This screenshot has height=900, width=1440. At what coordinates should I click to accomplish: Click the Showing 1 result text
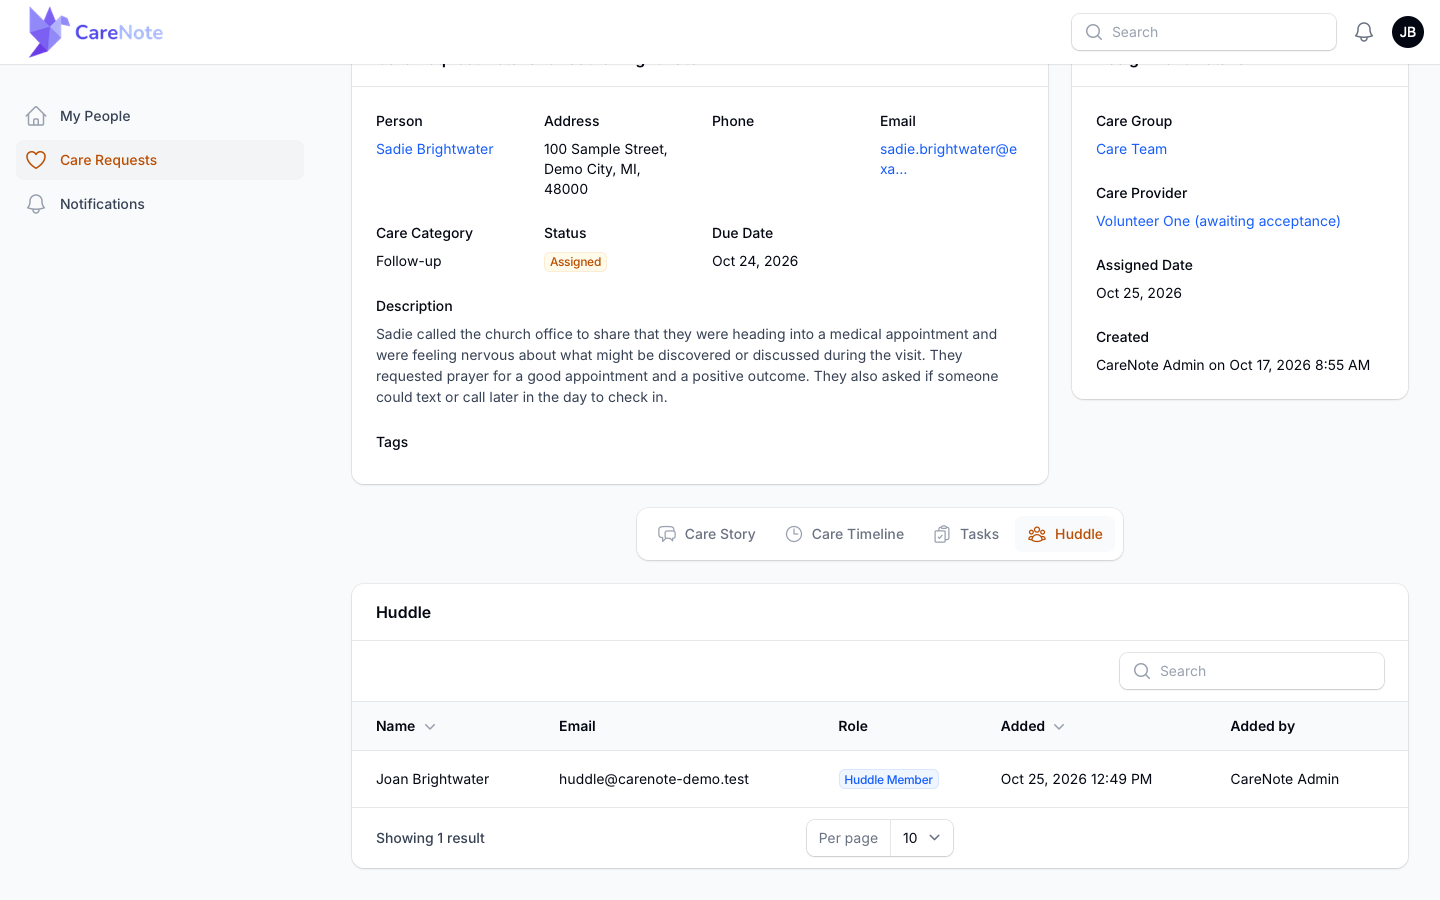click(430, 838)
